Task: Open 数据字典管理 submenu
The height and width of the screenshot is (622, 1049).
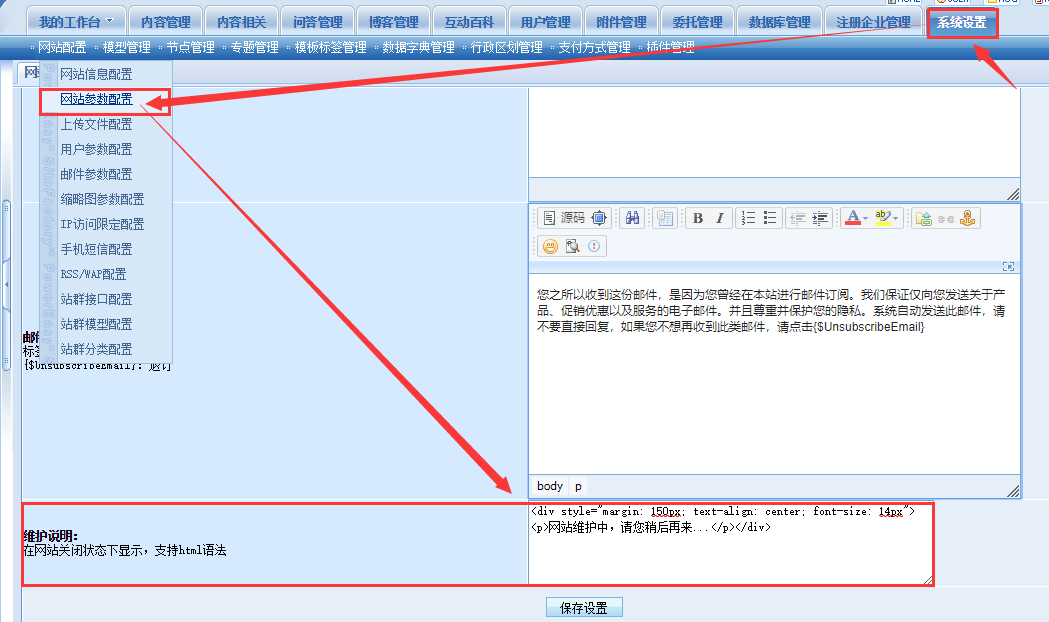Action: (x=418, y=47)
